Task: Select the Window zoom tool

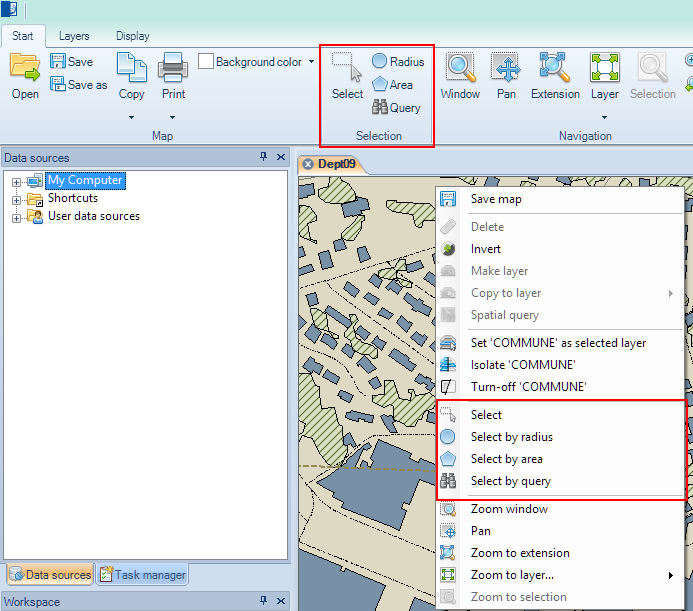Action: [x=460, y=68]
